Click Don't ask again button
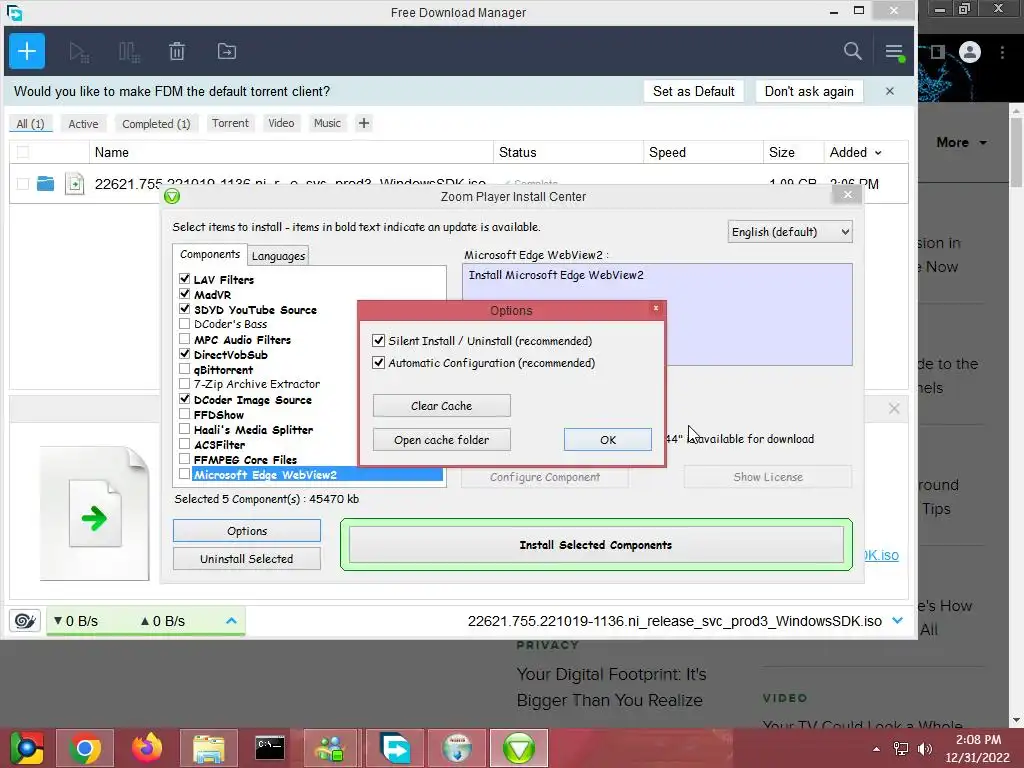1024x768 pixels. coord(809,91)
